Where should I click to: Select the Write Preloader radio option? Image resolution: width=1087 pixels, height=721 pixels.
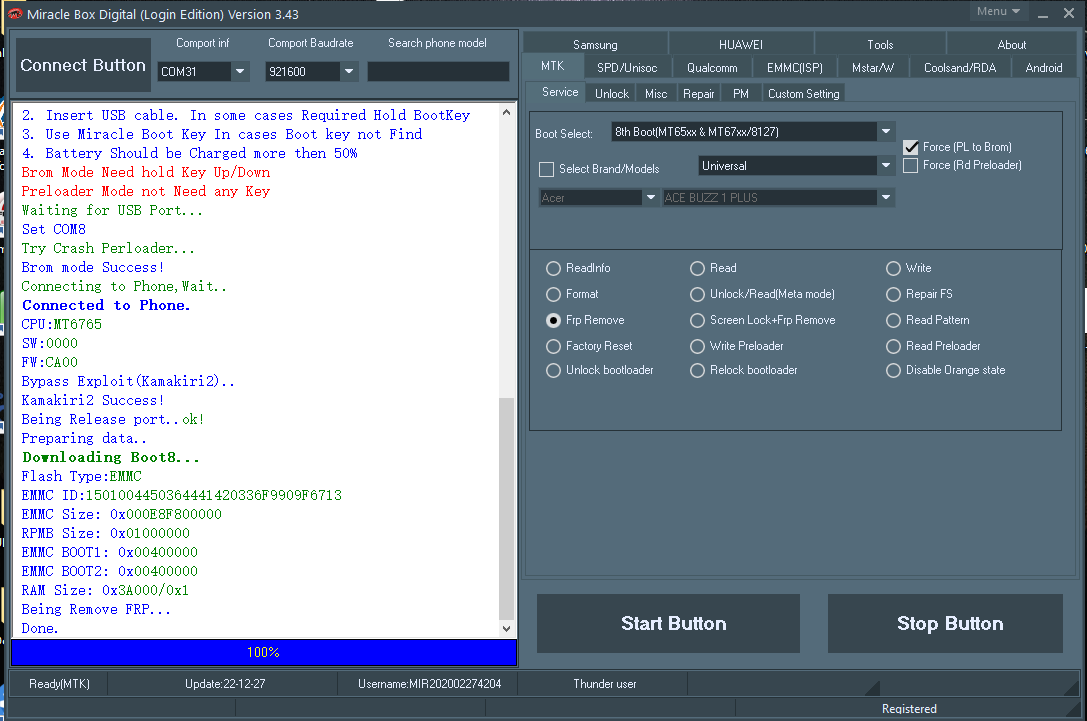point(697,346)
